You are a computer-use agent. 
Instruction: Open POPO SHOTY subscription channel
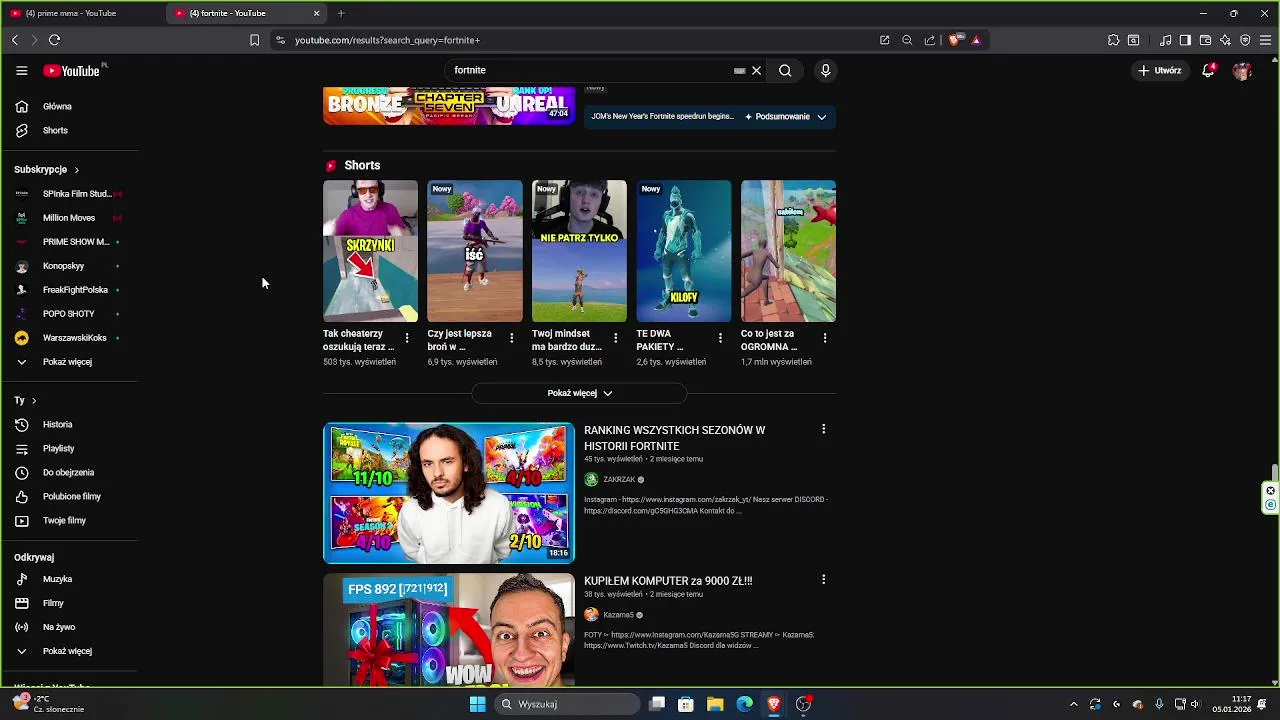[70, 314]
